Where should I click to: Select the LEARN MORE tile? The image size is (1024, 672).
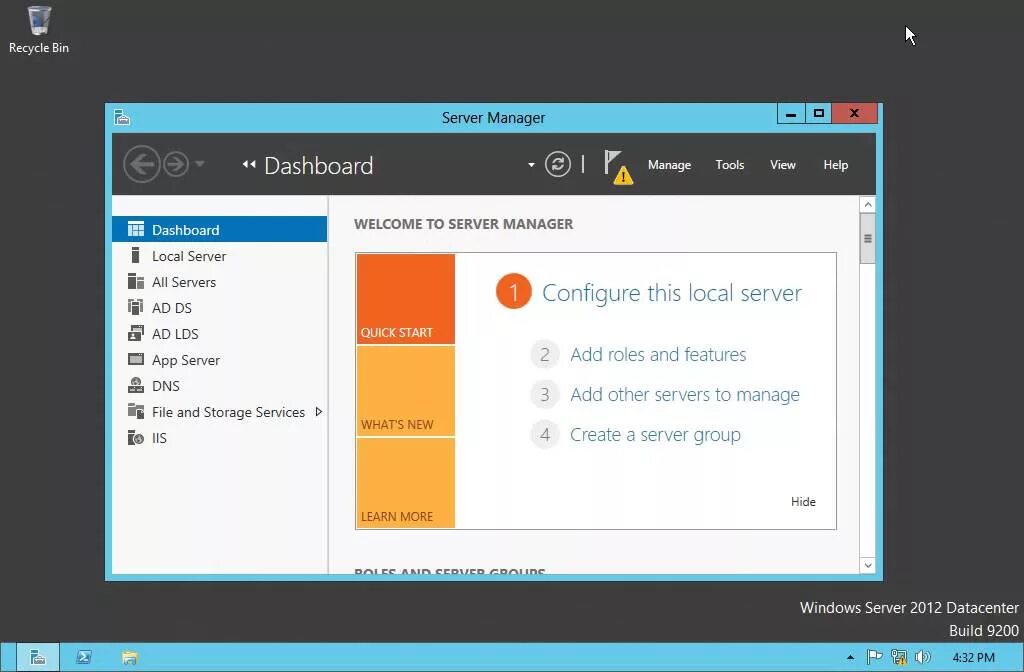tap(406, 483)
